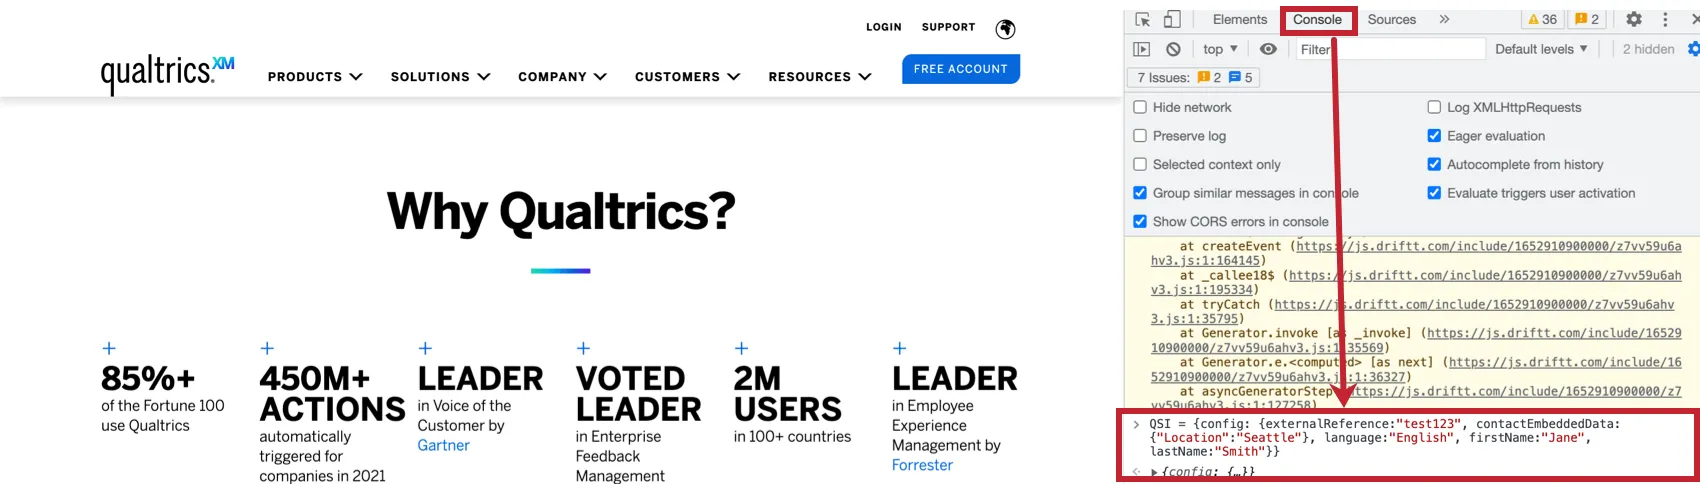Image resolution: width=1700 pixels, height=484 pixels.
Task: Check the Preserve log option
Action: (1140, 136)
